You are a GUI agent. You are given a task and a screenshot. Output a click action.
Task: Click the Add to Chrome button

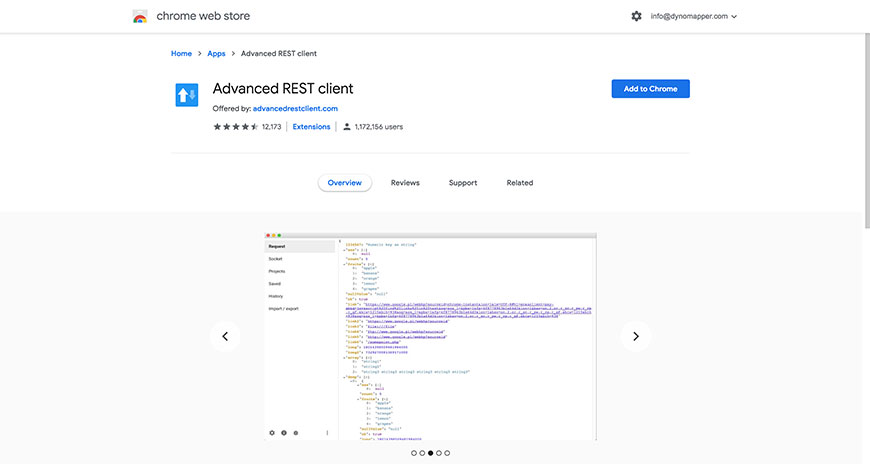[x=650, y=89]
